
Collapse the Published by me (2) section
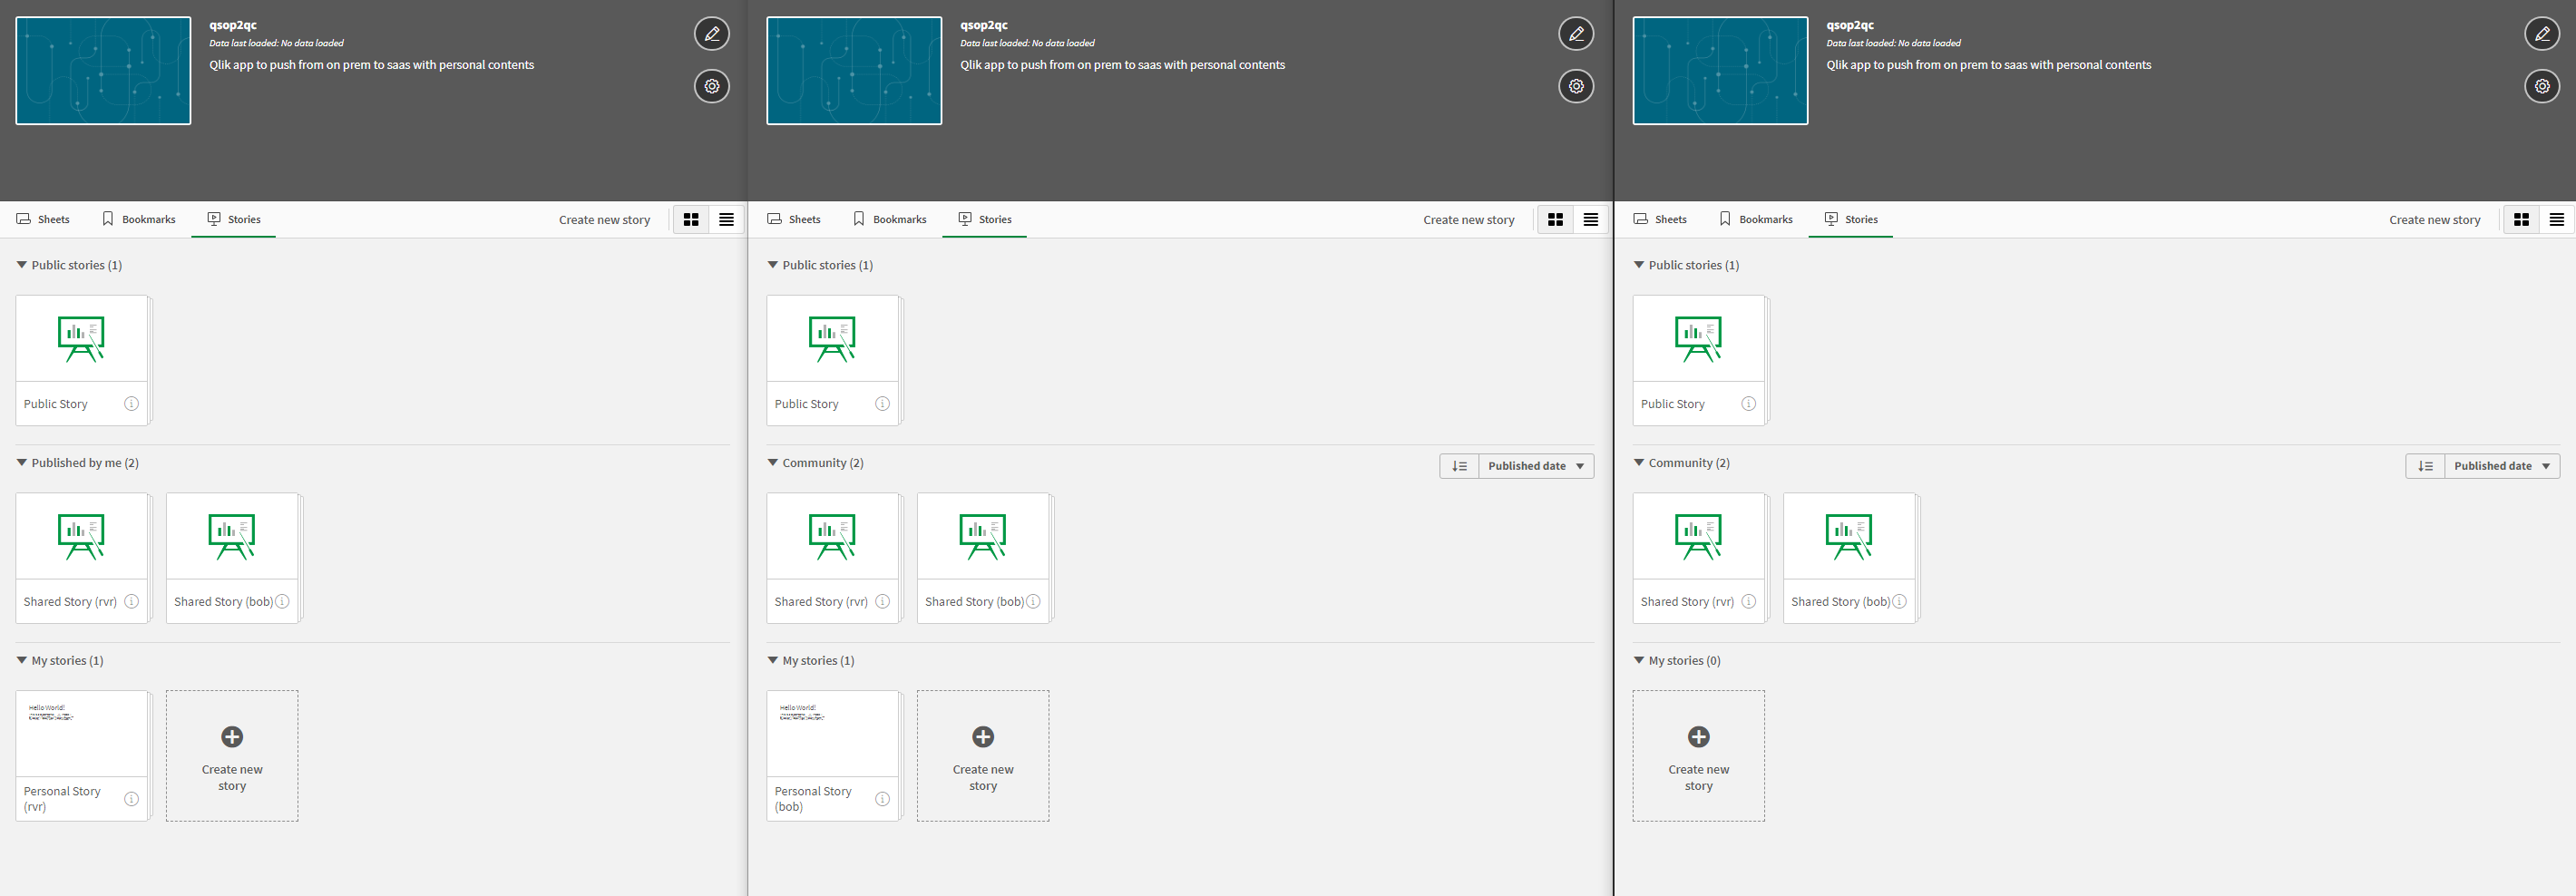pyautogui.click(x=77, y=463)
